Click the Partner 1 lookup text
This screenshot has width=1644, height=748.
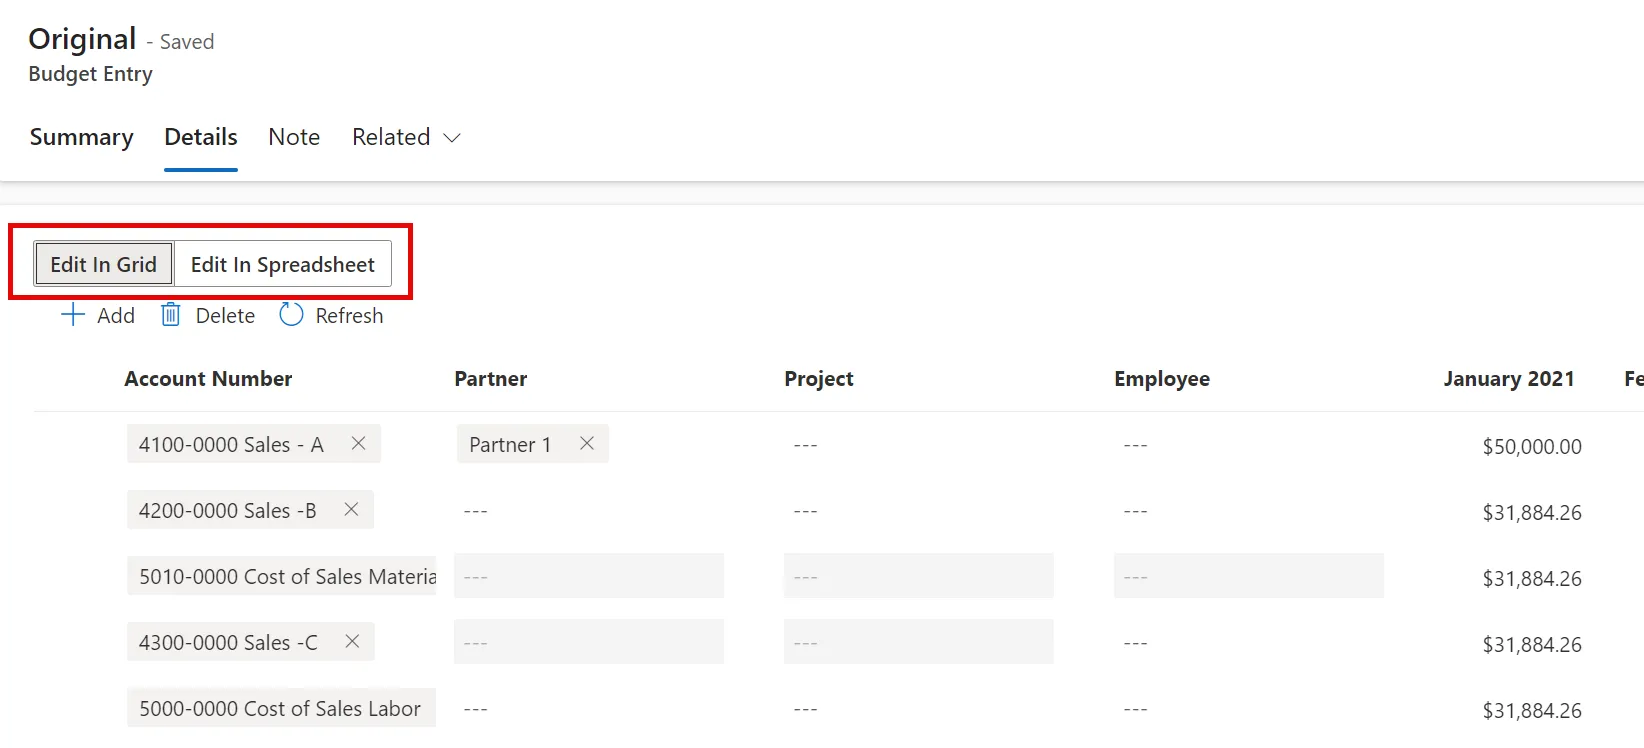[510, 444]
